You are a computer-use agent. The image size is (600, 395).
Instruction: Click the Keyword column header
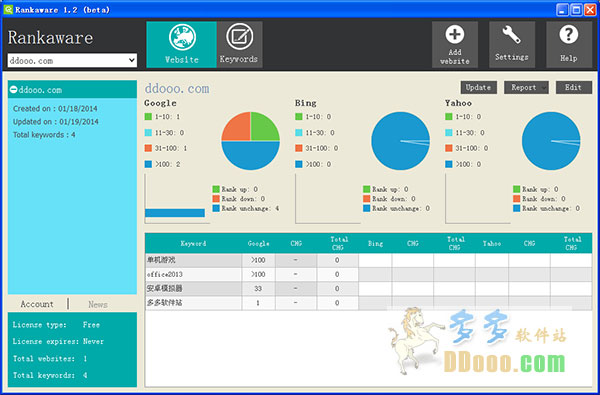click(193, 243)
